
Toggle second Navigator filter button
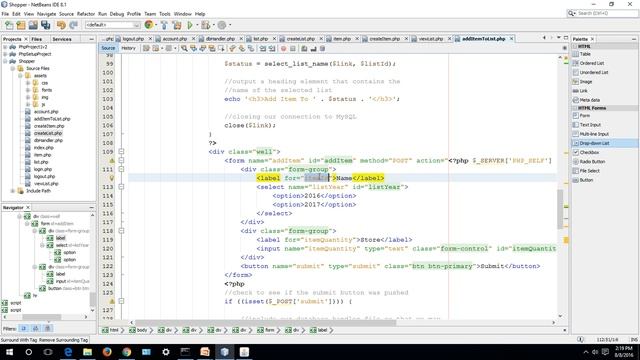pyautogui.click(x=36, y=329)
